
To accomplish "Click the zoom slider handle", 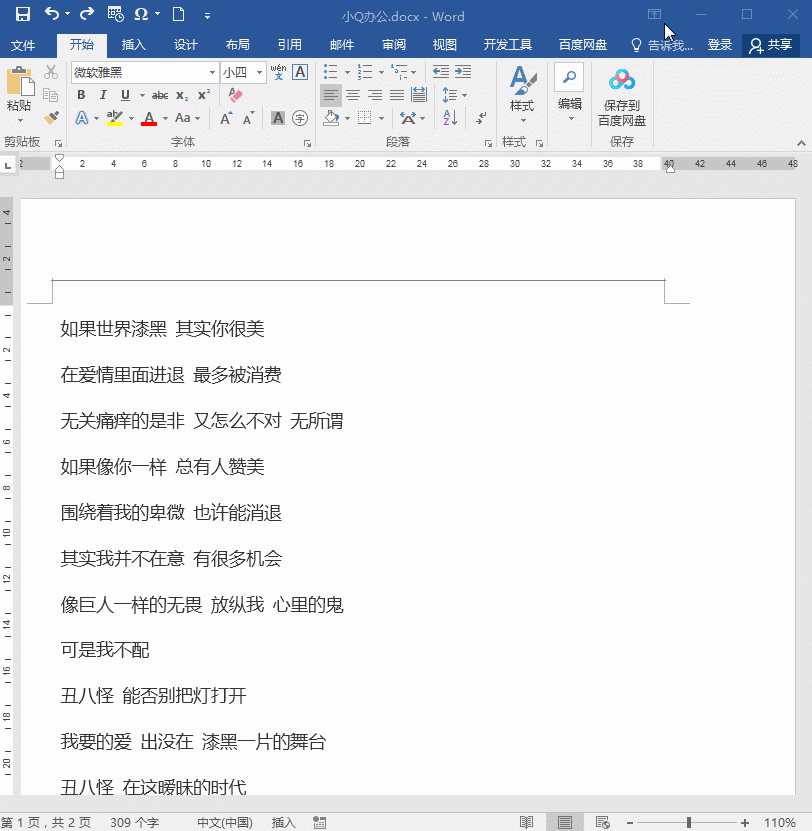I will [x=689, y=823].
